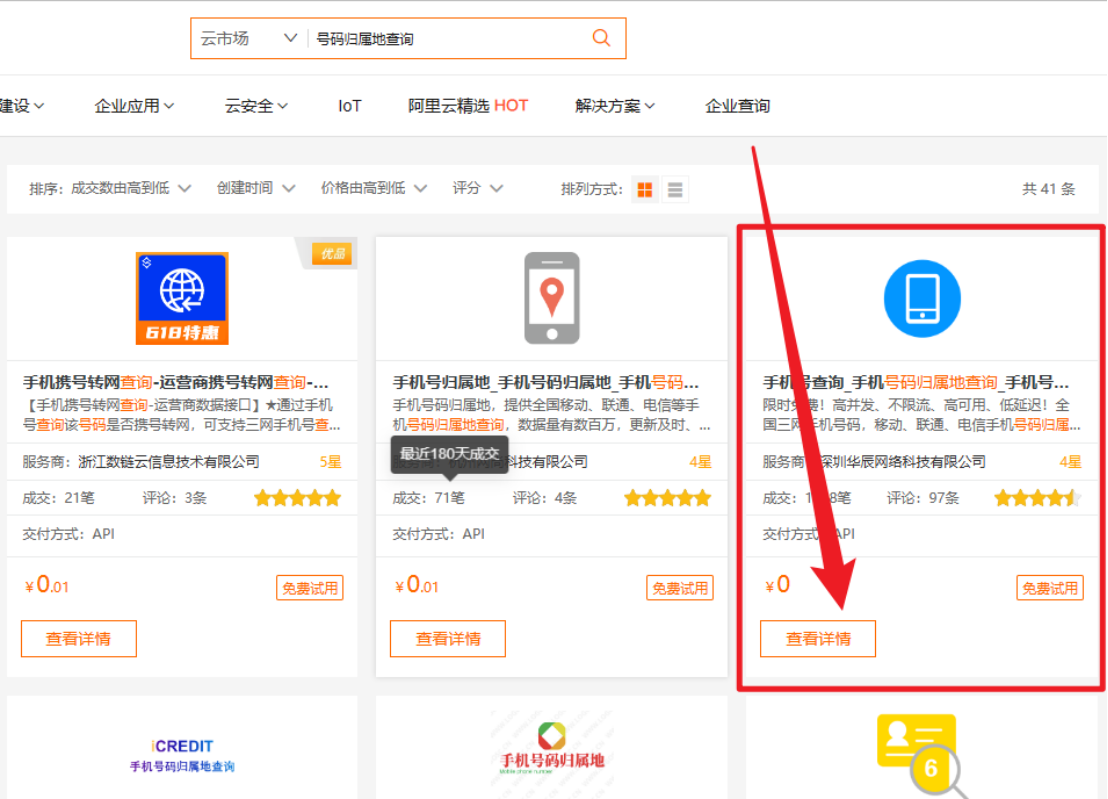Sort by 成交数由高到低
The width and height of the screenshot is (1108, 799).
(130, 189)
